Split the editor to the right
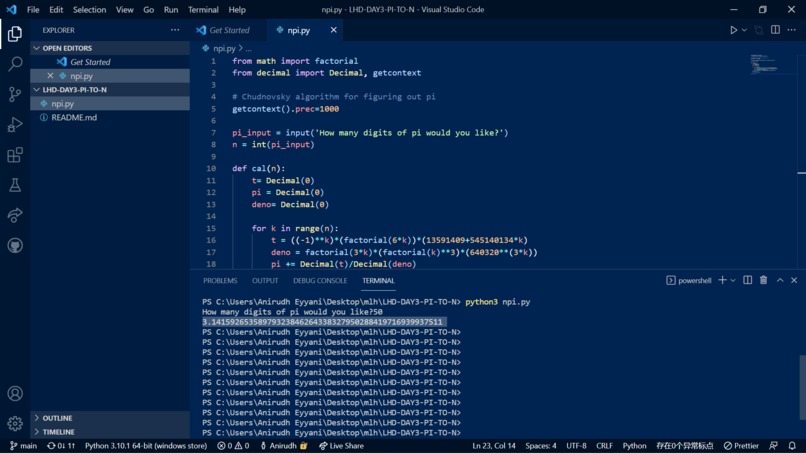806x453 pixels. [x=775, y=30]
